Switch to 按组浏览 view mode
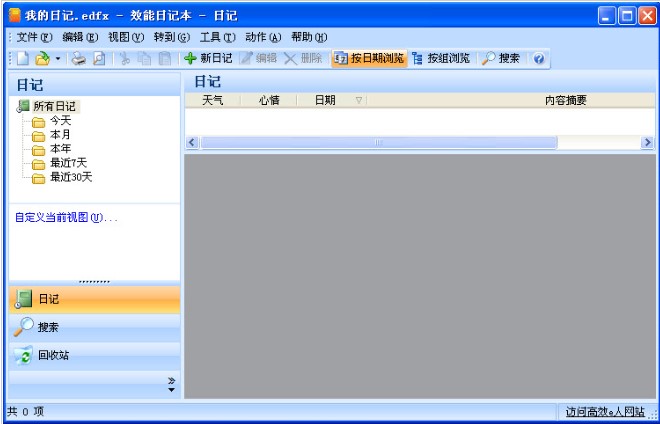 coord(441,59)
